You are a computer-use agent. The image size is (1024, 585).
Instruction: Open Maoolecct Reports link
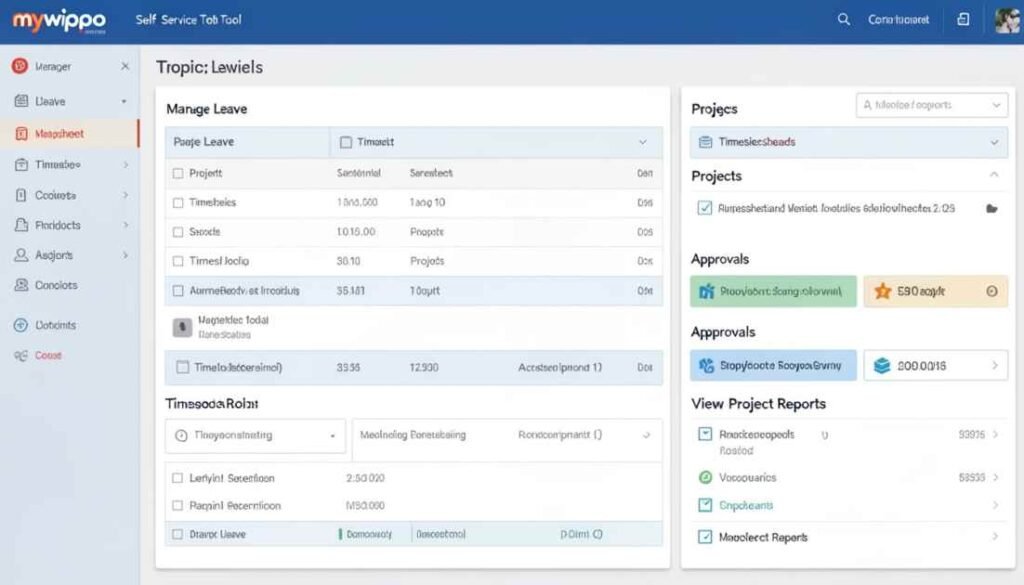(763, 537)
